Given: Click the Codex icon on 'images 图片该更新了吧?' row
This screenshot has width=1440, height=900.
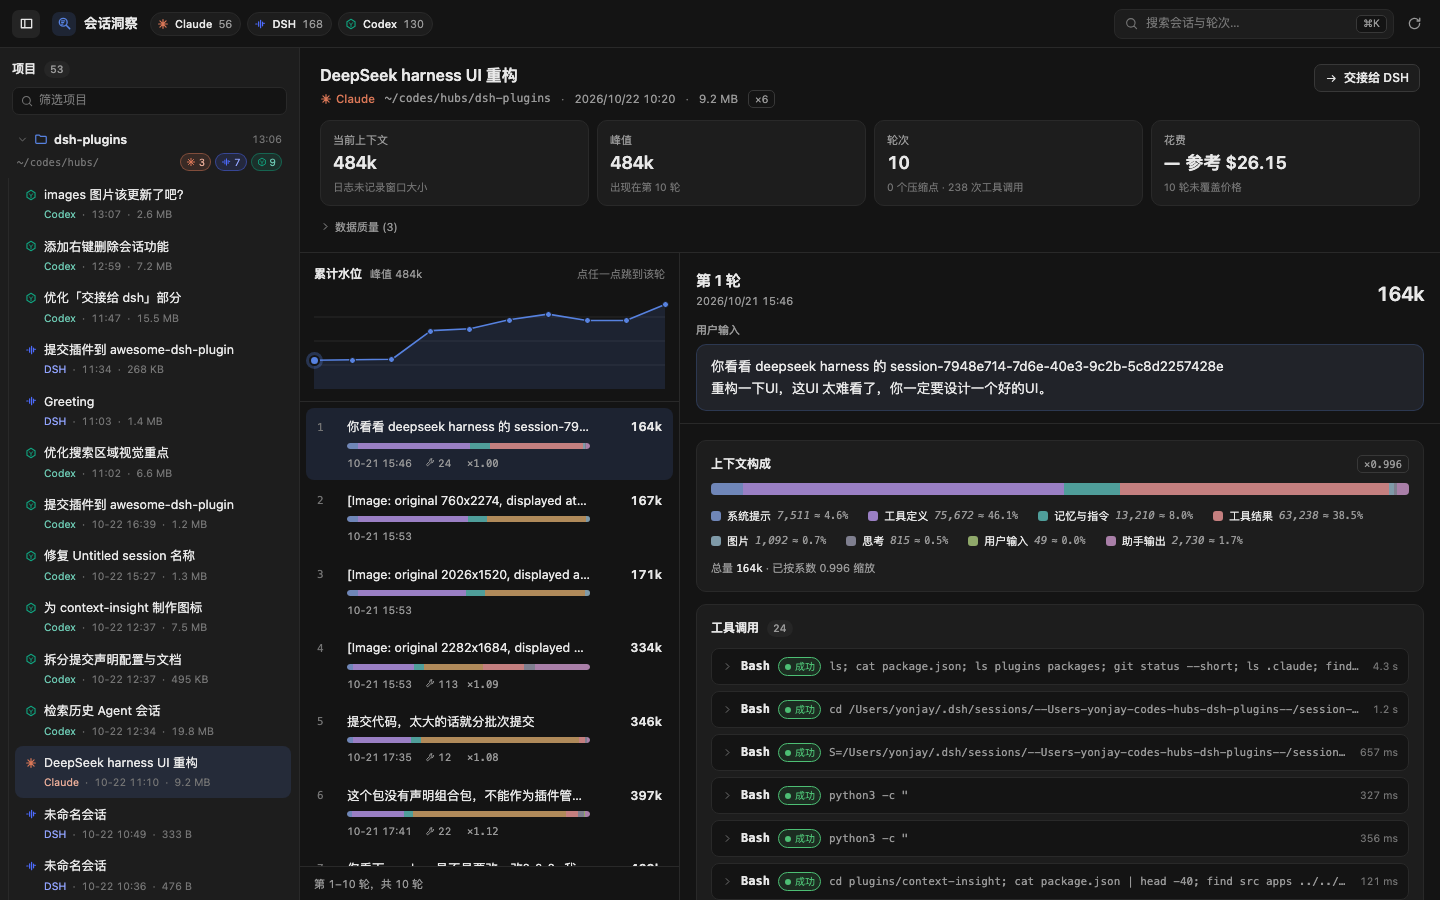Looking at the screenshot, I should (x=31, y=195).
